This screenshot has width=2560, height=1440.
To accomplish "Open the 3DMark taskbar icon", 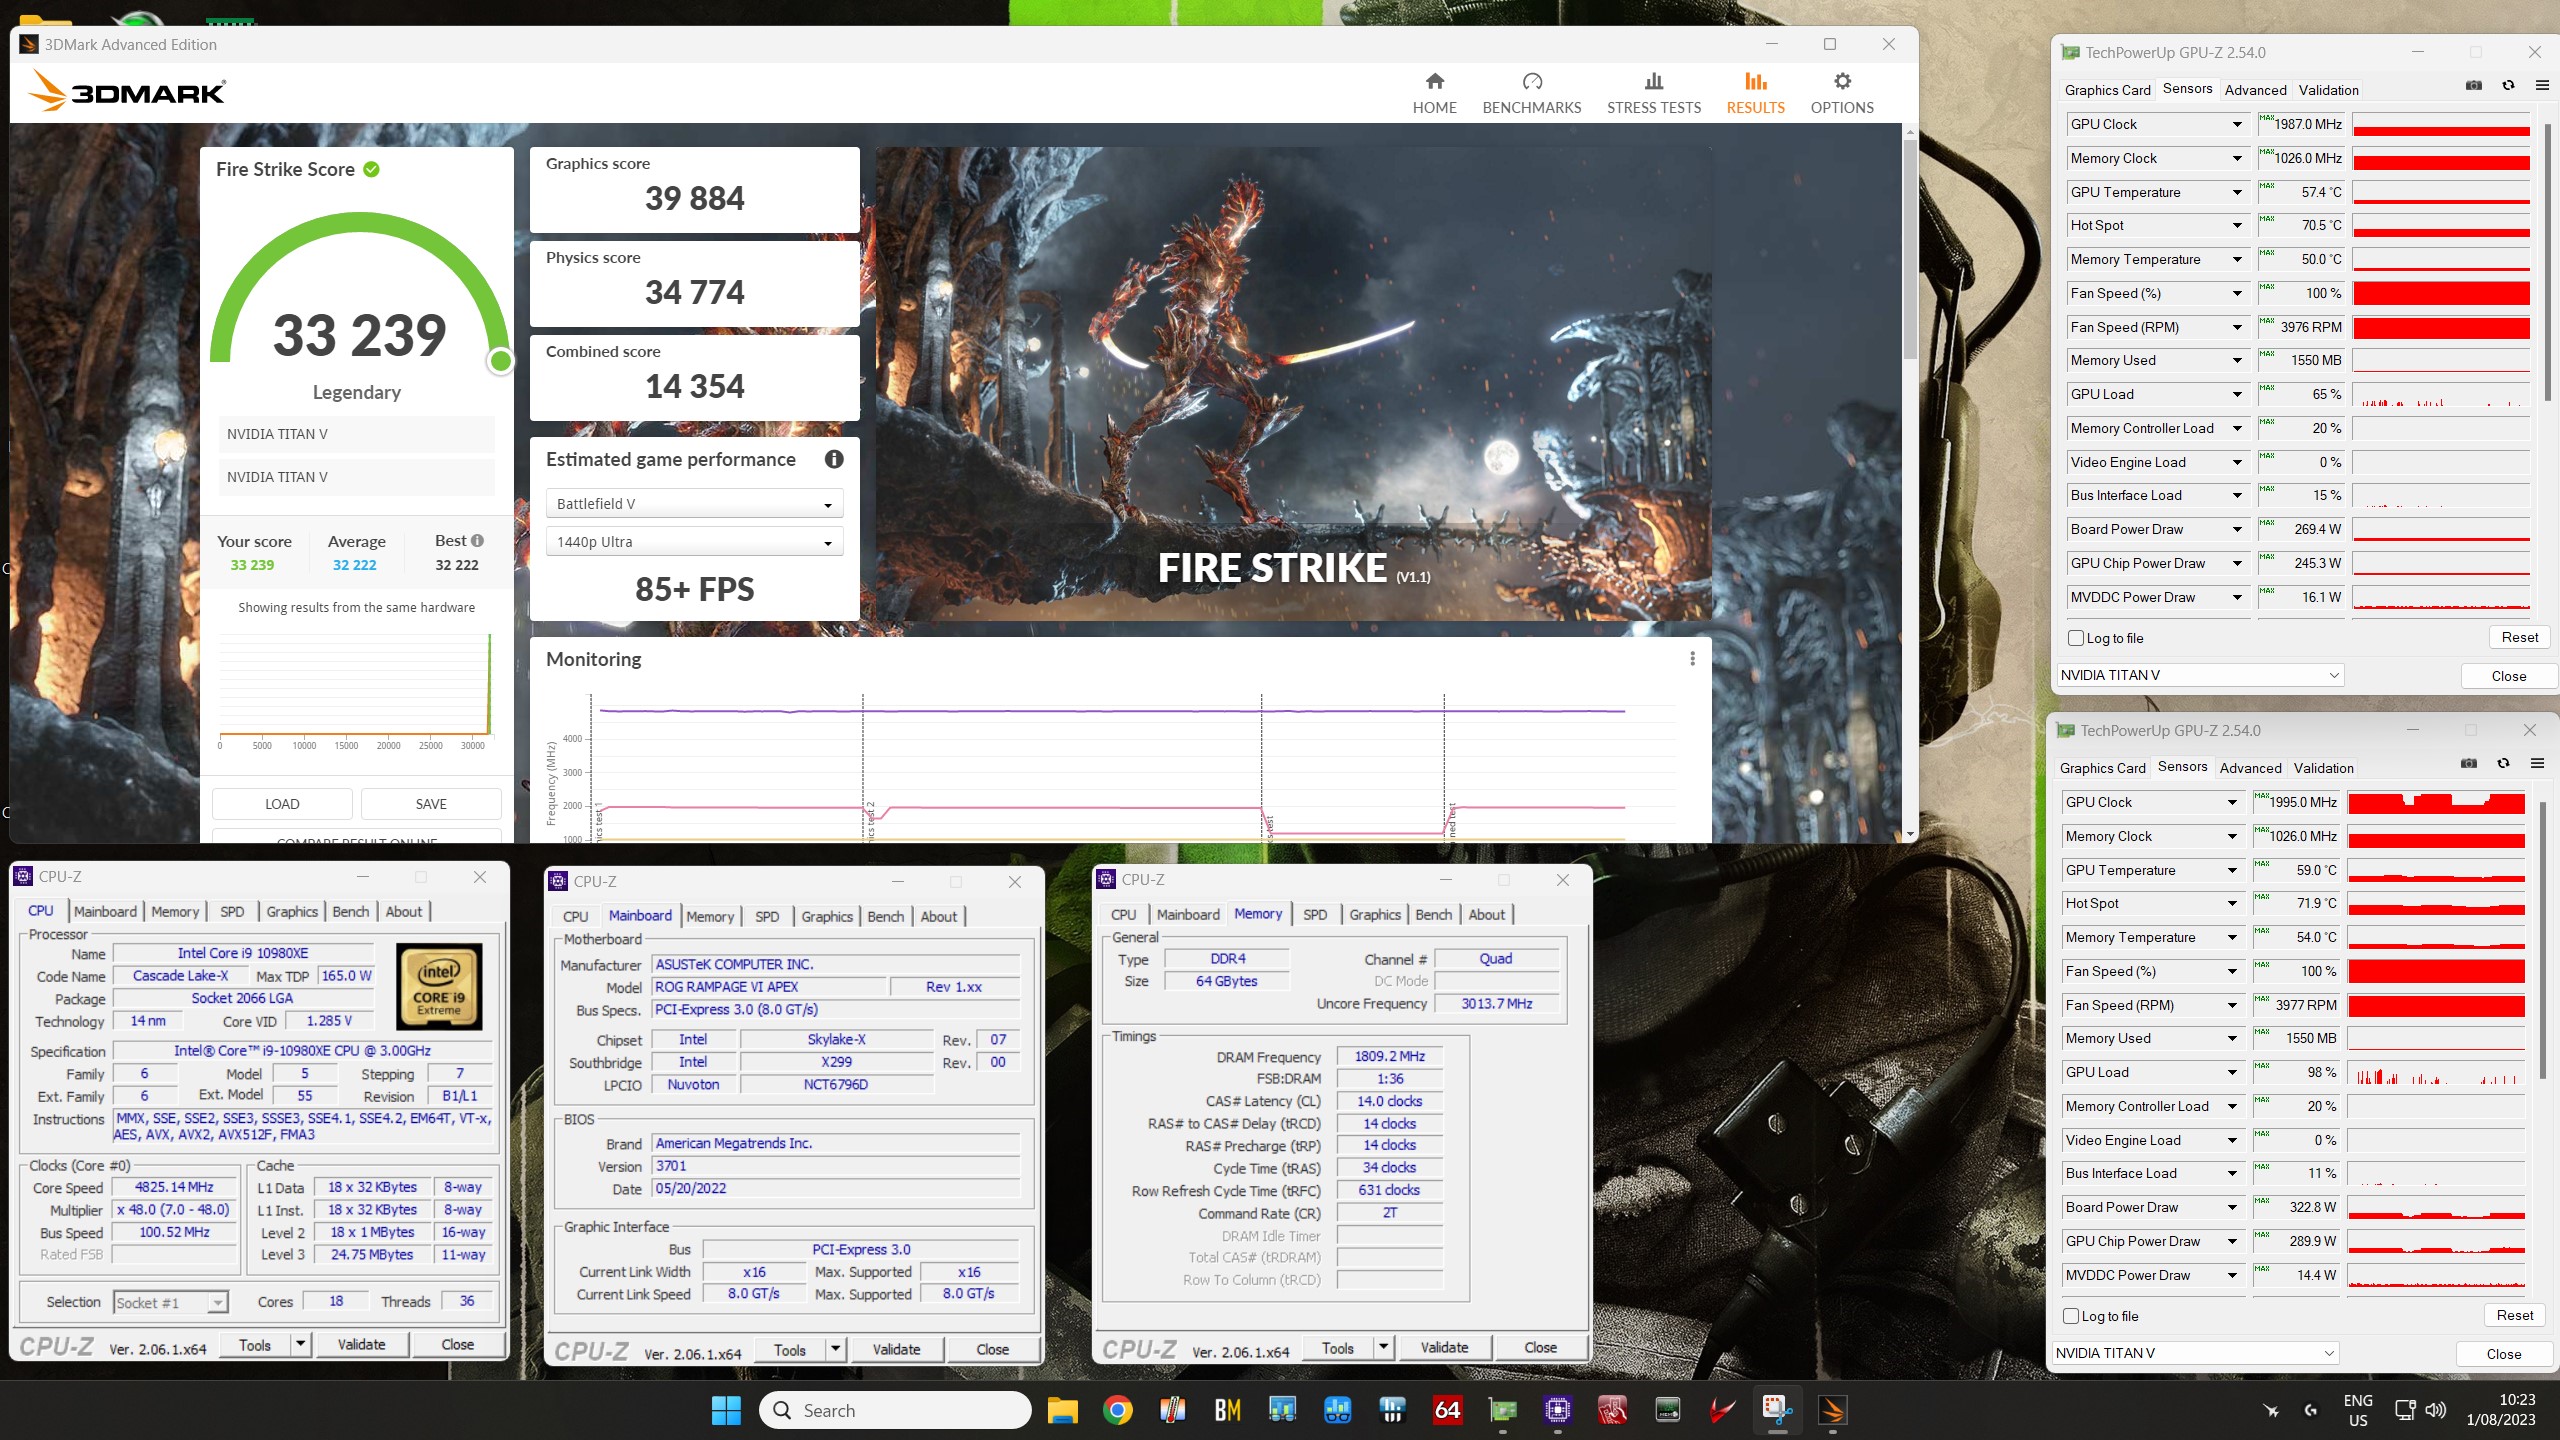I will click(x=1831, y=1411).
